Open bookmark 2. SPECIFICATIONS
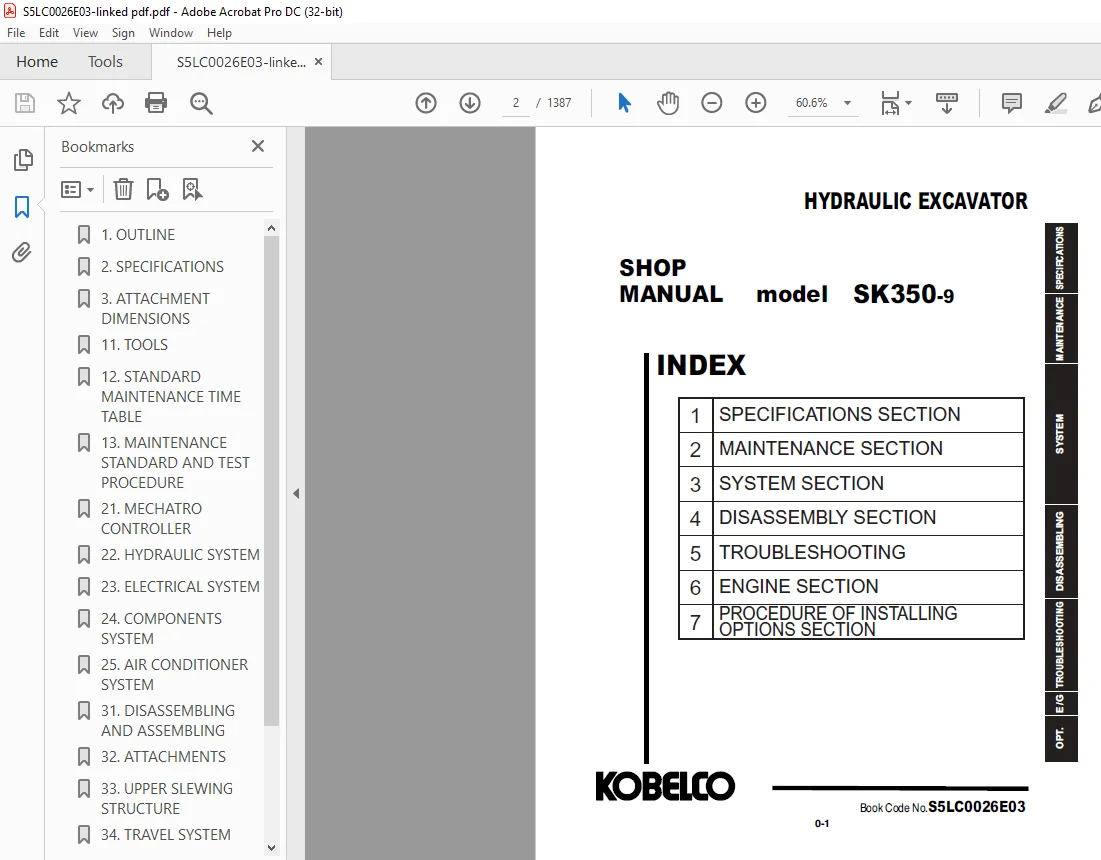This screenshot has width=1101, height=860. coord(162,267)
